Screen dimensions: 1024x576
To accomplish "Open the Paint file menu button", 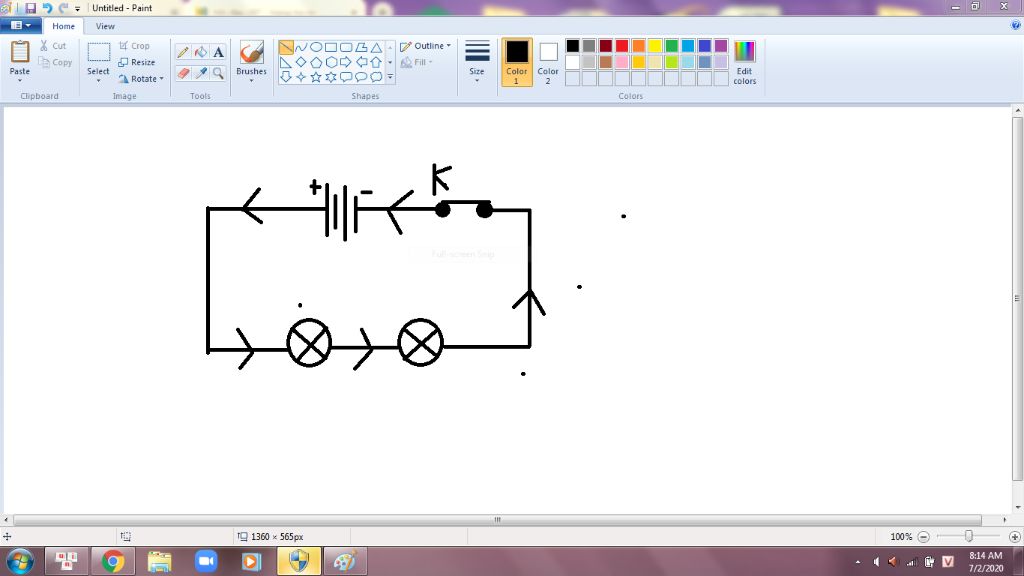I will (21, 25).
